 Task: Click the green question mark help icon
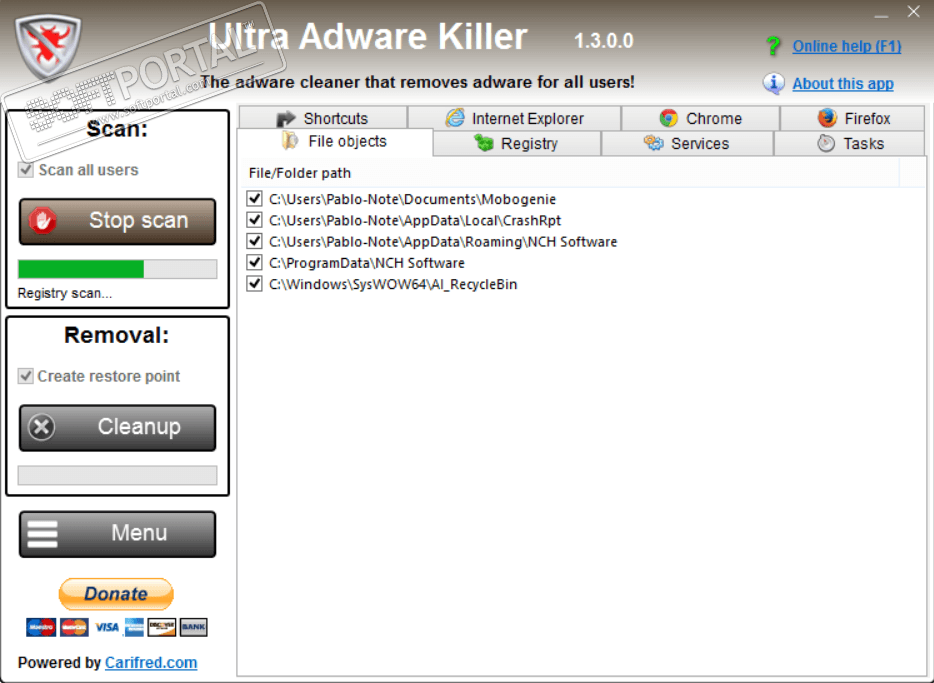click(773, 46)
